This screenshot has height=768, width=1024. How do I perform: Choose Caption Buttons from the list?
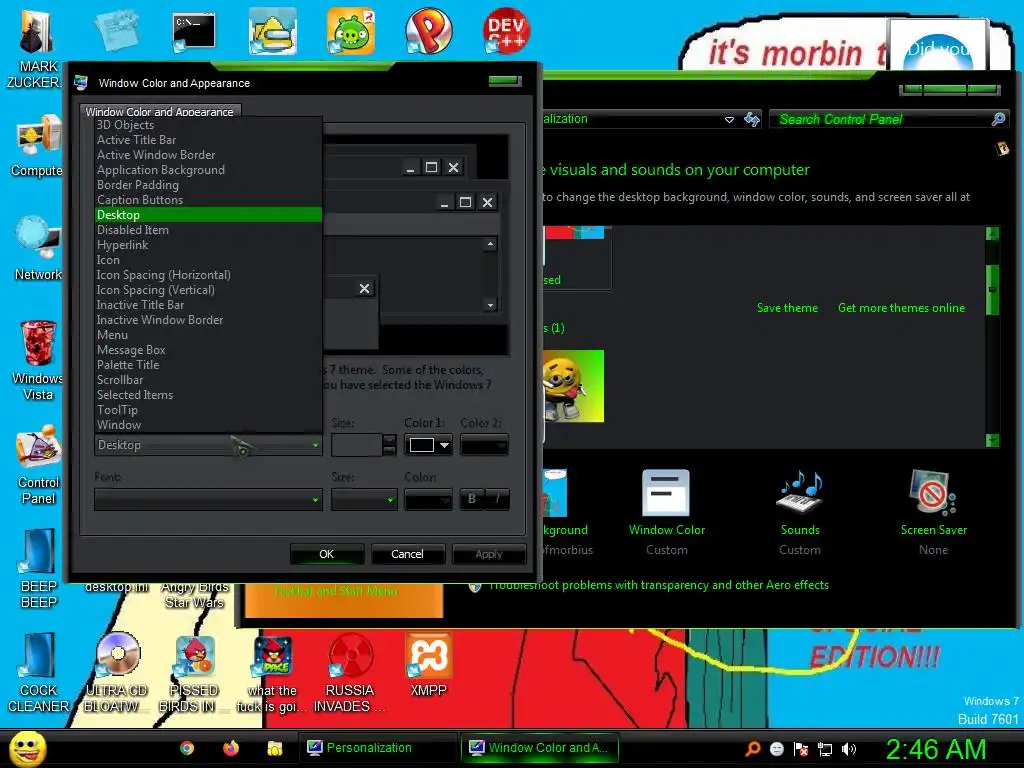208,200
